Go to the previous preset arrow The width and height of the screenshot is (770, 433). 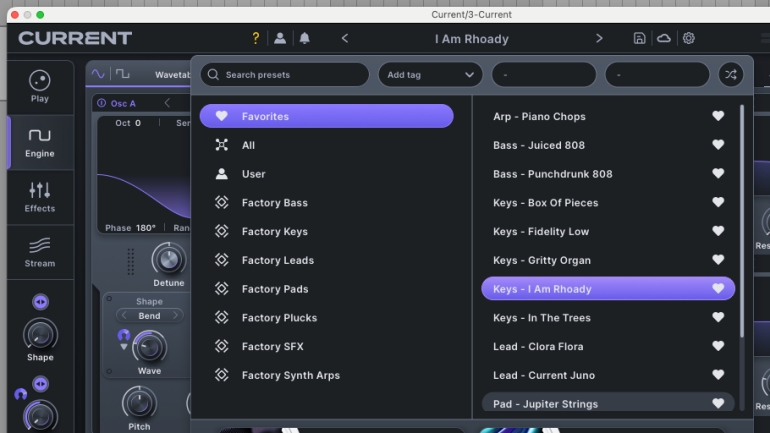click(x=345, y=38)
